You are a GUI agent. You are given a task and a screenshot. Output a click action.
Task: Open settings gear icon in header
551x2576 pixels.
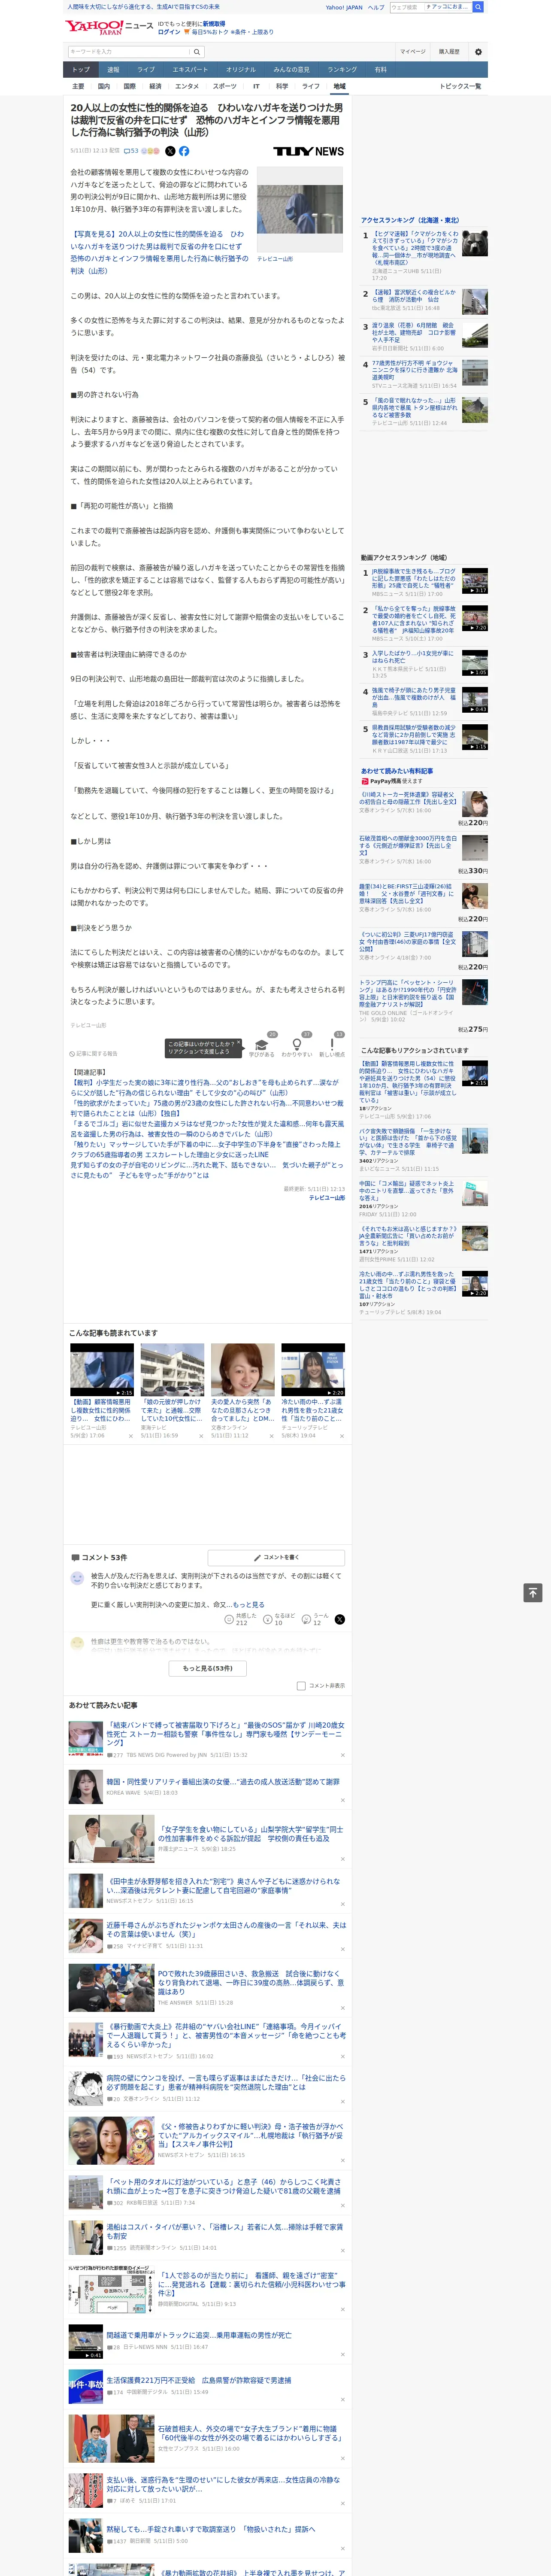[478, 52]
